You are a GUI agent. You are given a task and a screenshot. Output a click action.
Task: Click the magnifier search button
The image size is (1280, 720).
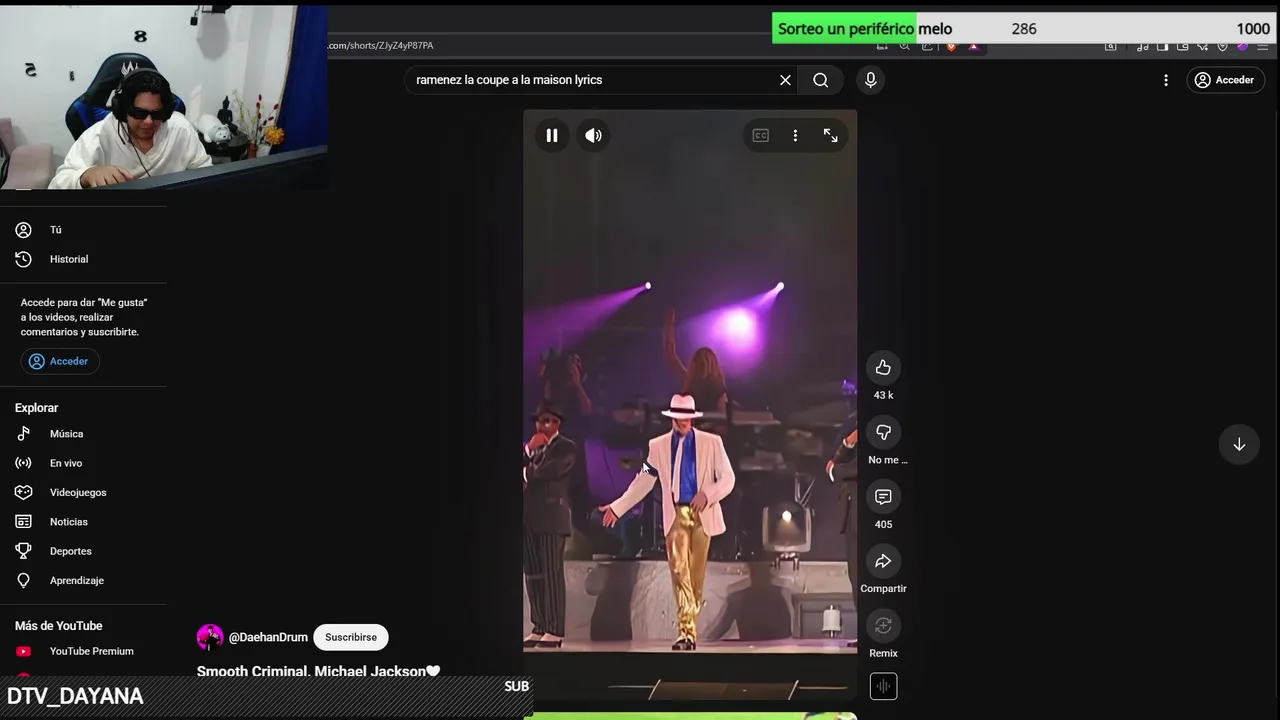click(821, 80)
